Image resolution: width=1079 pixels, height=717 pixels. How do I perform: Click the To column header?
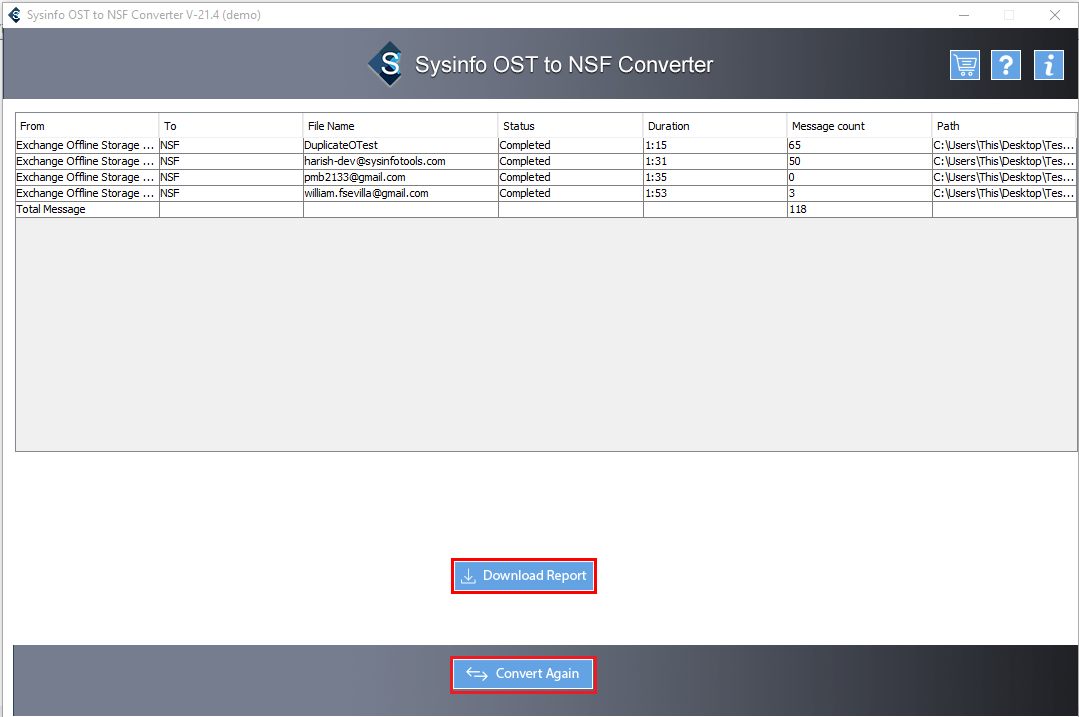[x=231, y=126]
